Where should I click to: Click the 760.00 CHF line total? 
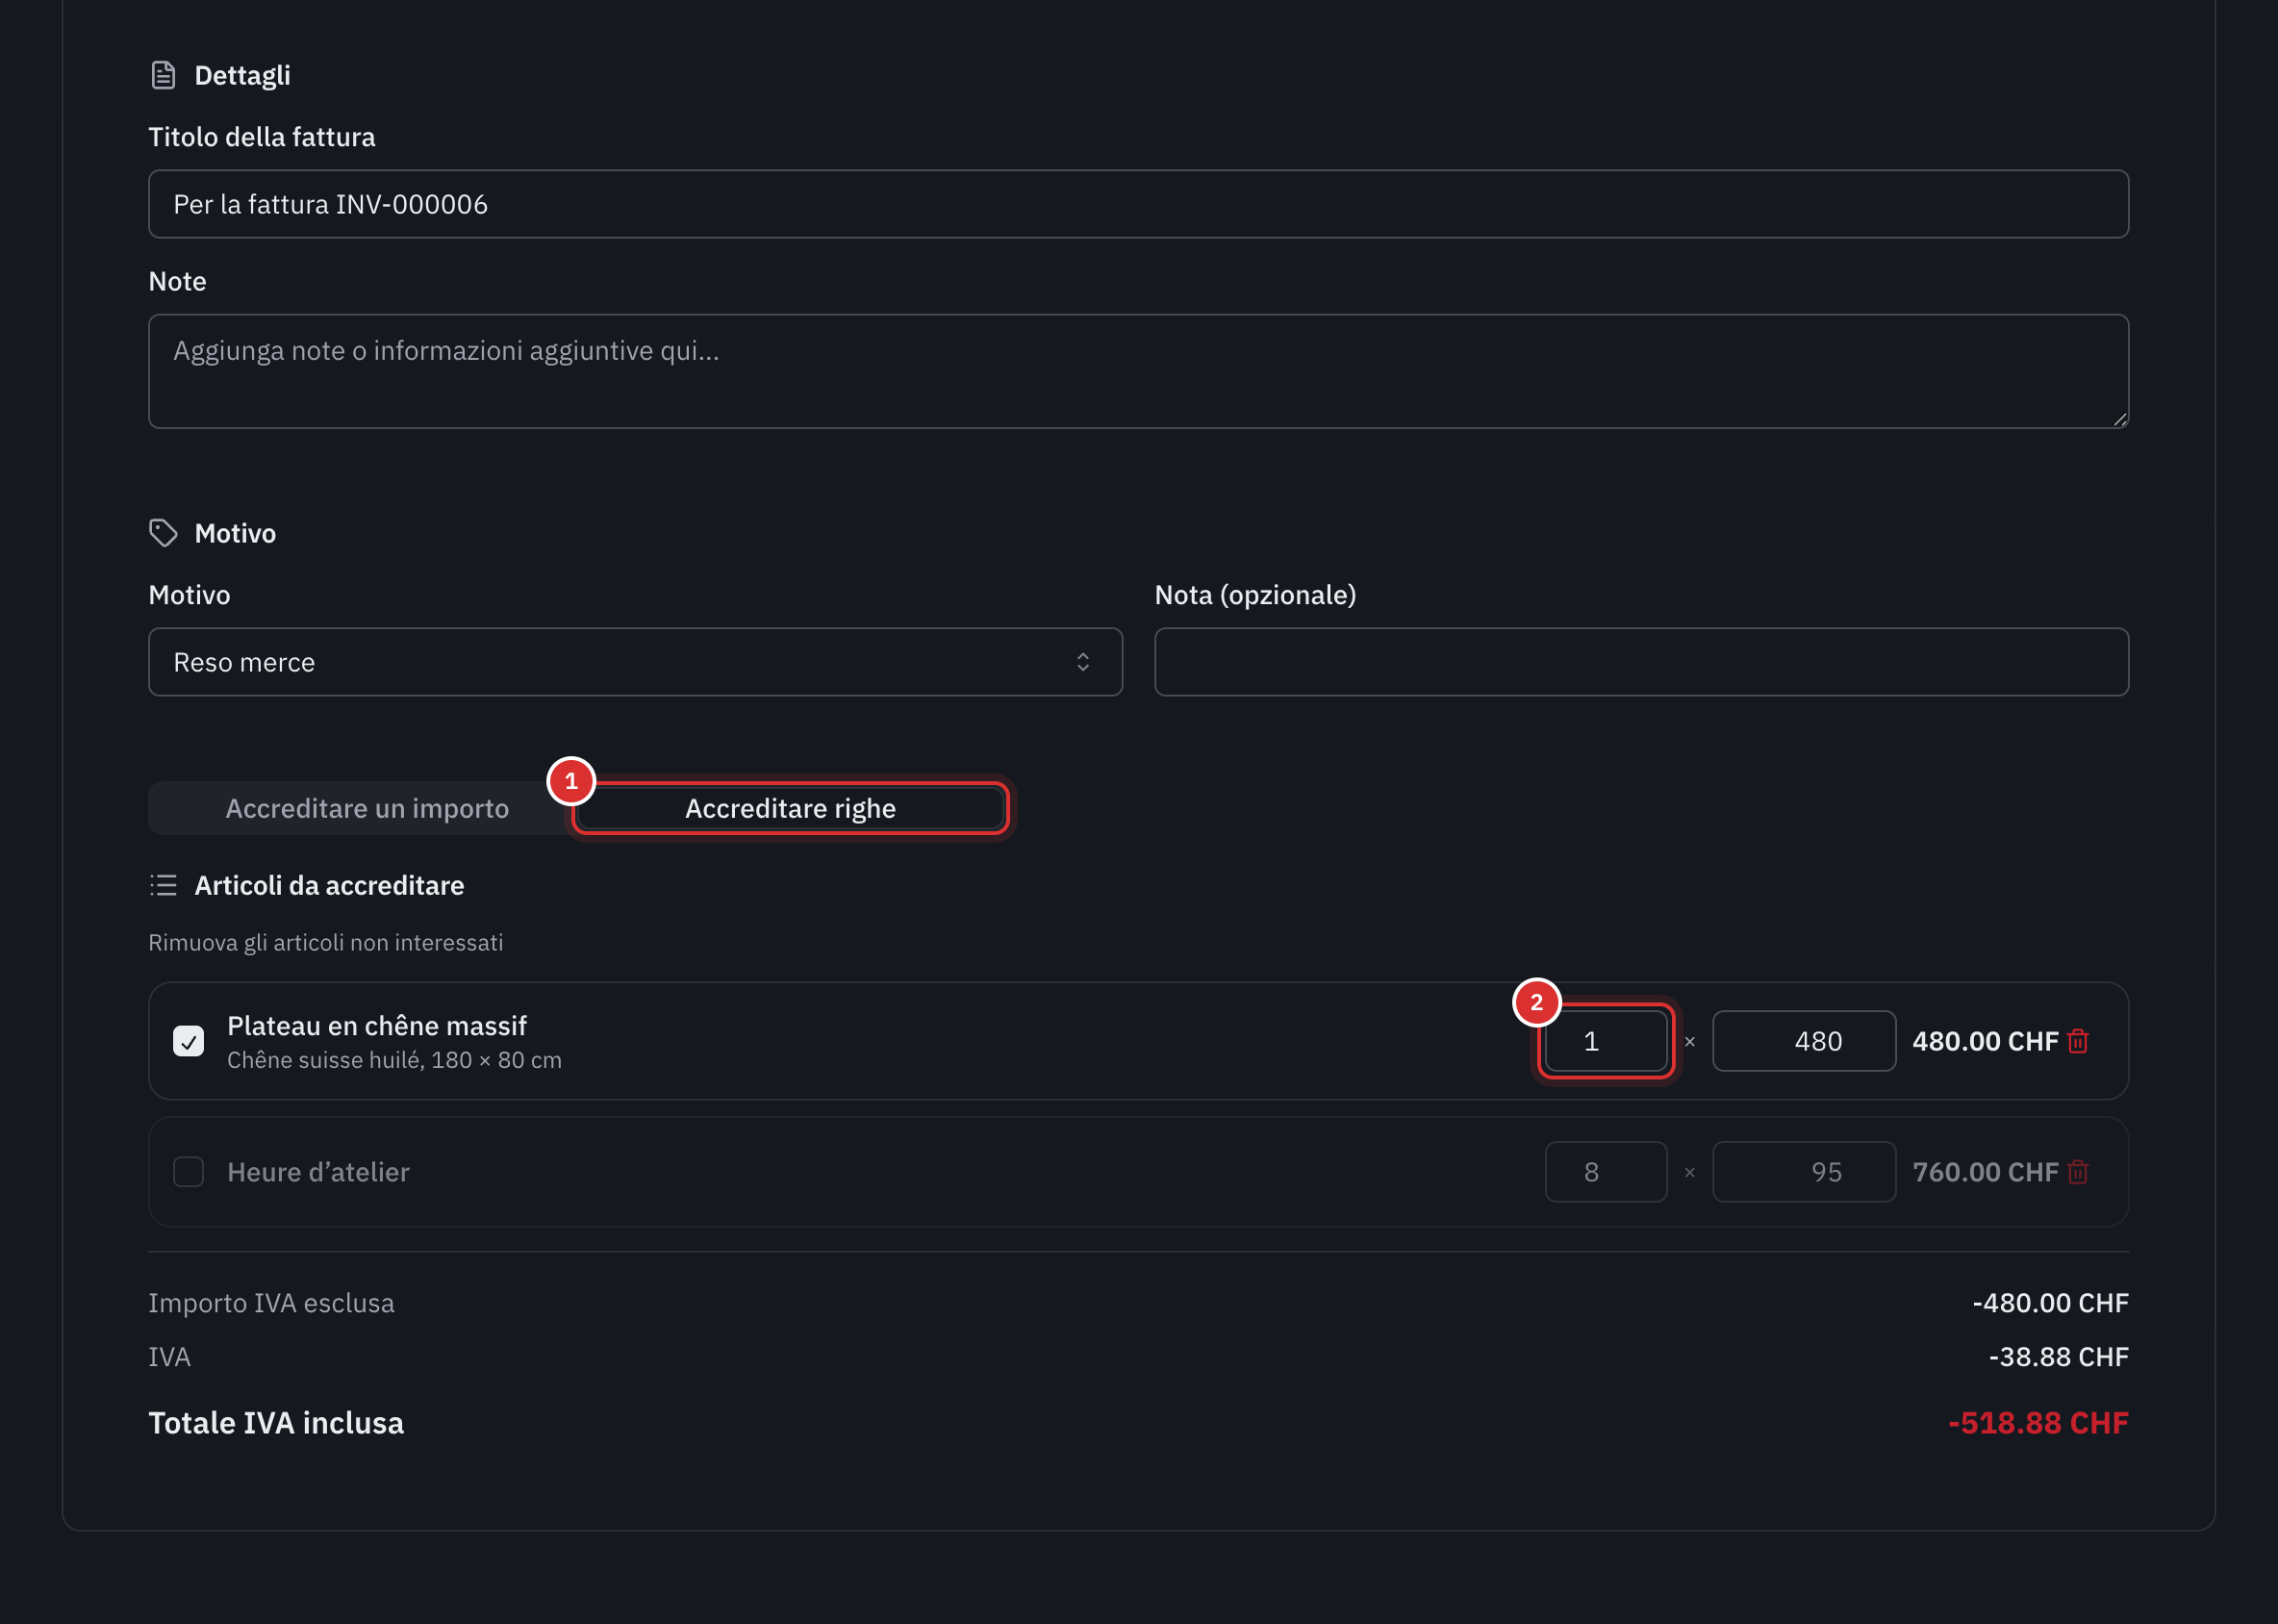coord(1985,1172)
